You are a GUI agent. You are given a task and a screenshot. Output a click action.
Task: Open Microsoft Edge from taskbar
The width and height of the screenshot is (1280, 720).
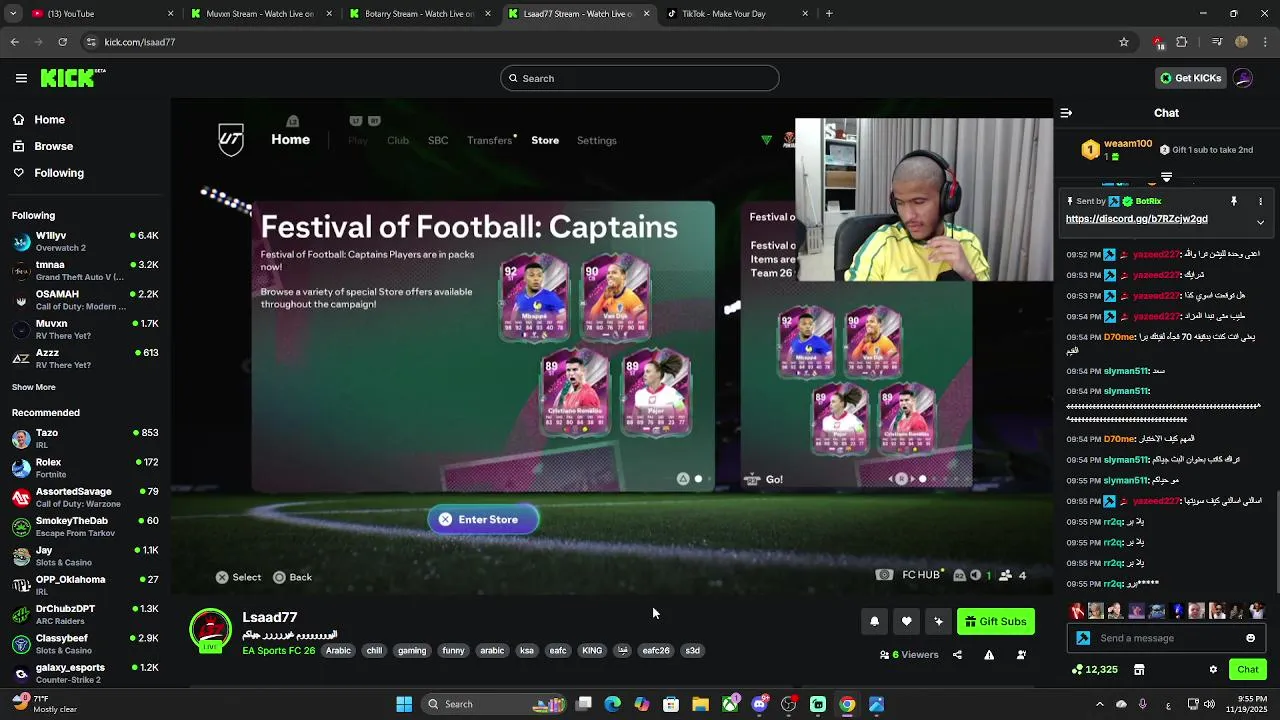point(613,704)
